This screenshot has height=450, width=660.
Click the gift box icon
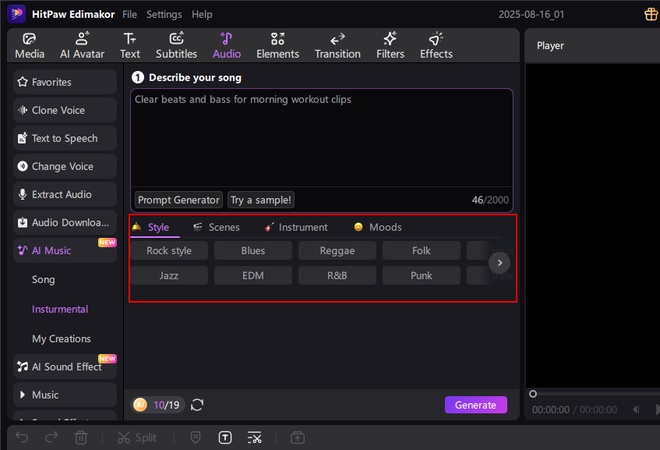651,14
